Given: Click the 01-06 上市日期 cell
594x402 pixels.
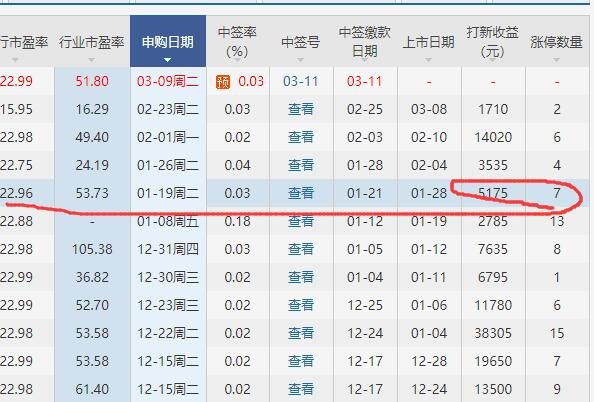Looking at the screenshot, I should (429, 305).
